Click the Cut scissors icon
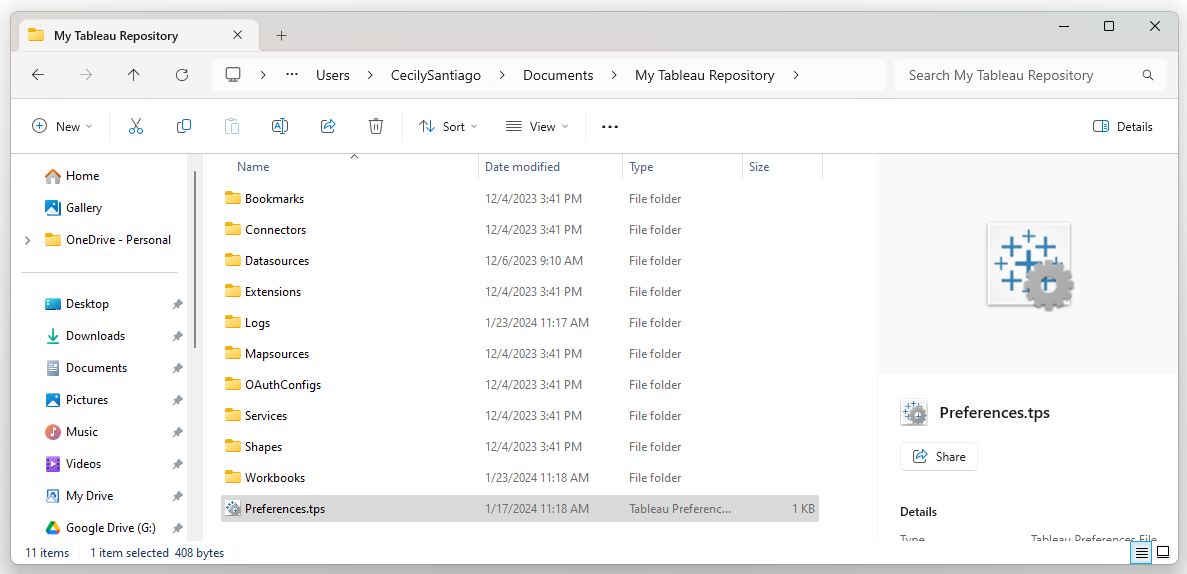 [x=136, y=126]
